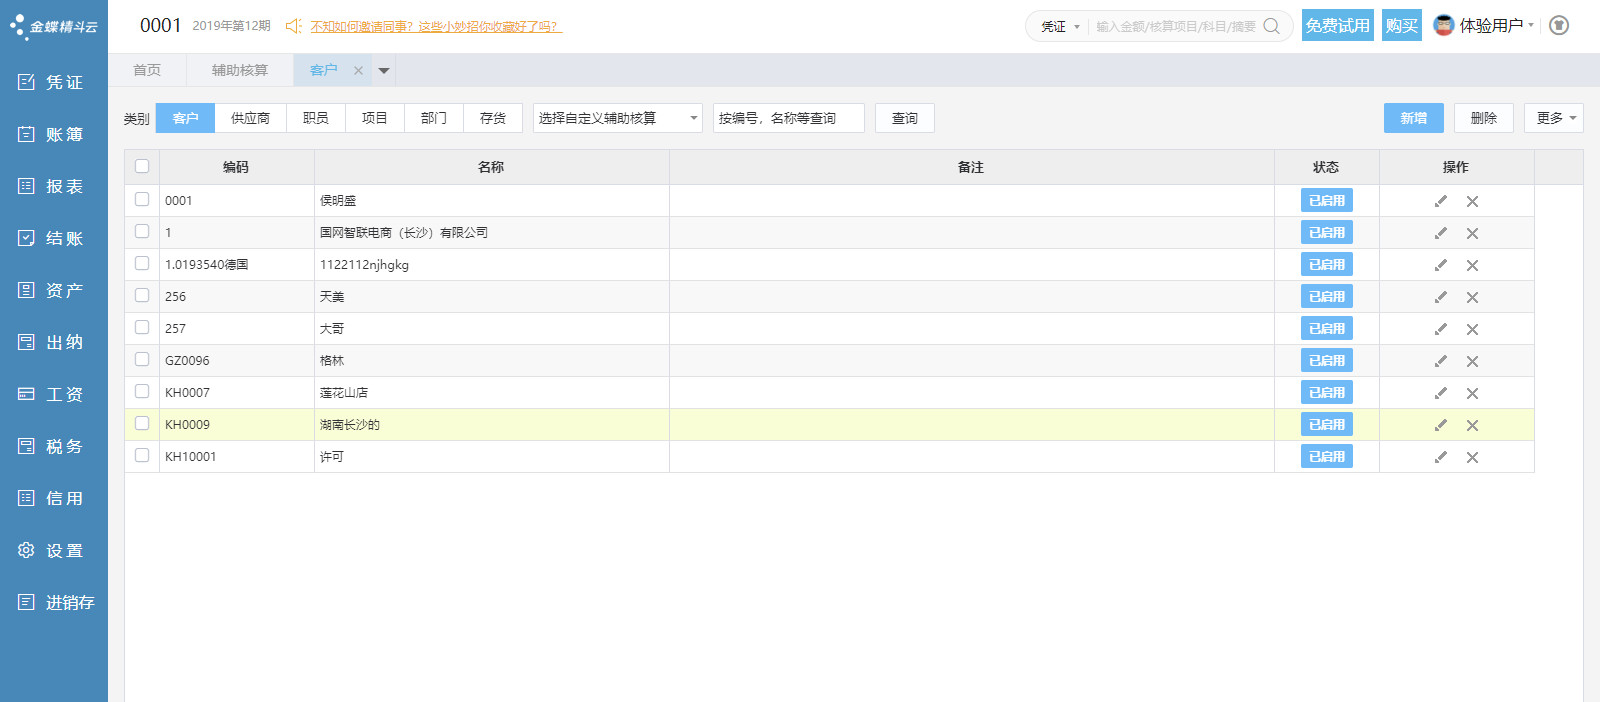Check the box for row KH0007
Screen dimensions: 1600x702
tap(142, 391)
